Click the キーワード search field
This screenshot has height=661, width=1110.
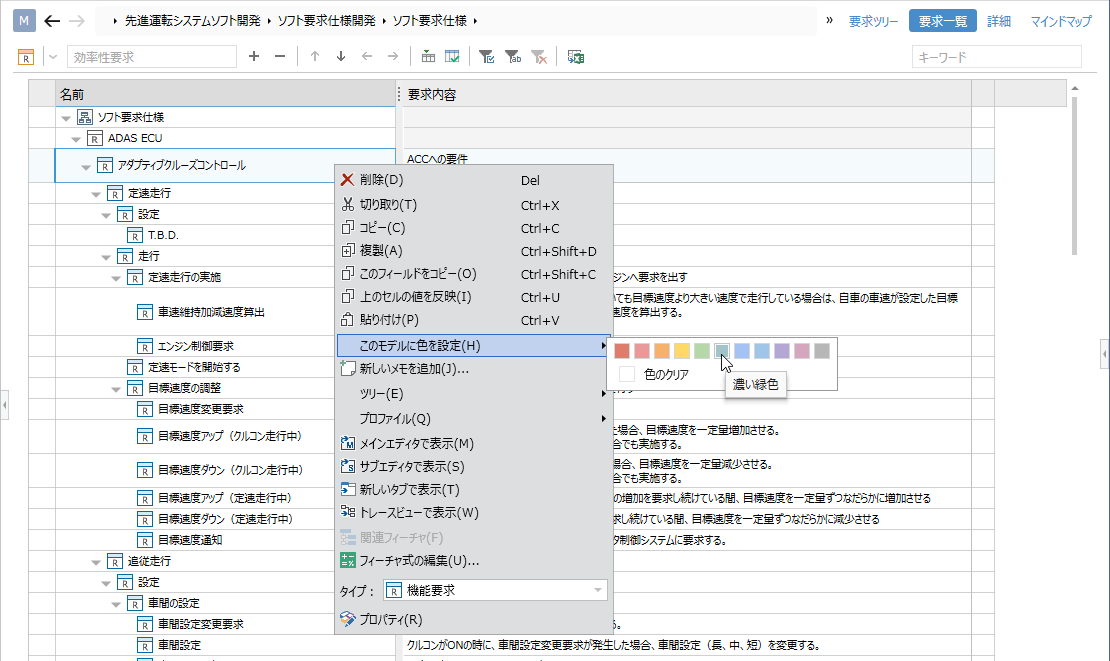997,57
